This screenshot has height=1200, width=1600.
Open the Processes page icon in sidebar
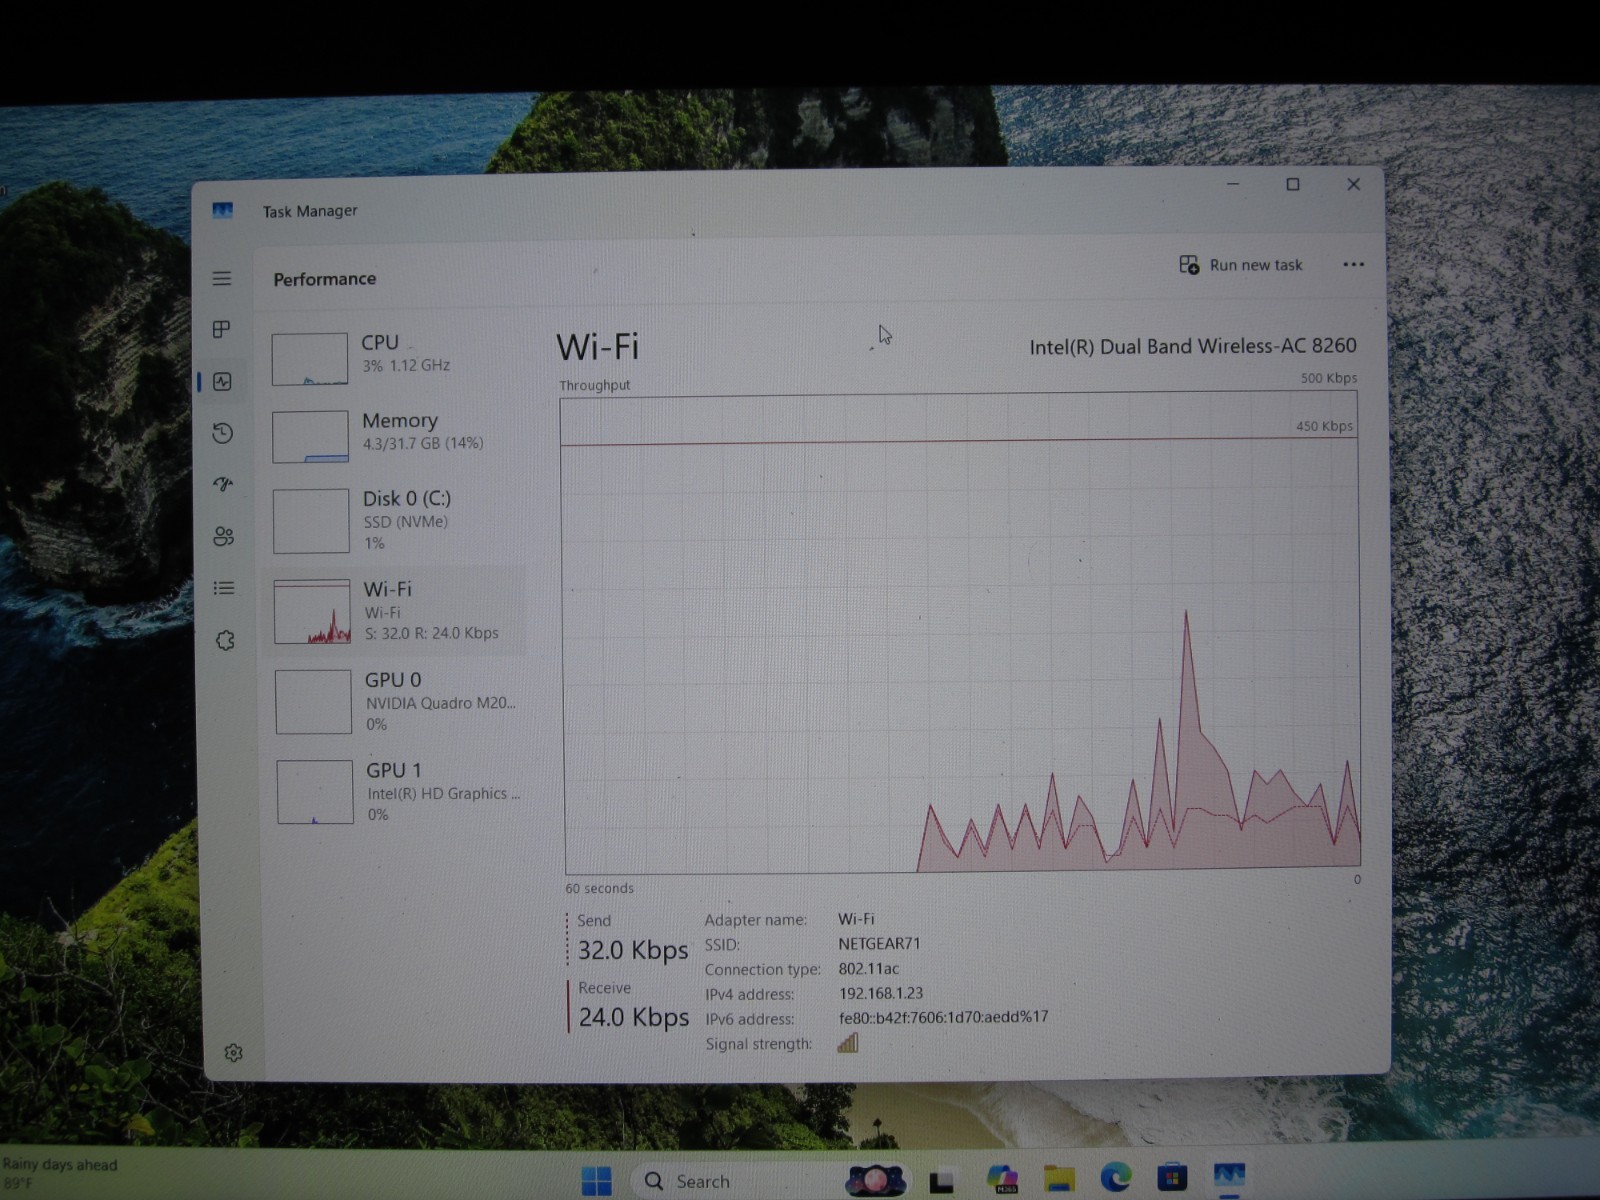tap(222, 329)
